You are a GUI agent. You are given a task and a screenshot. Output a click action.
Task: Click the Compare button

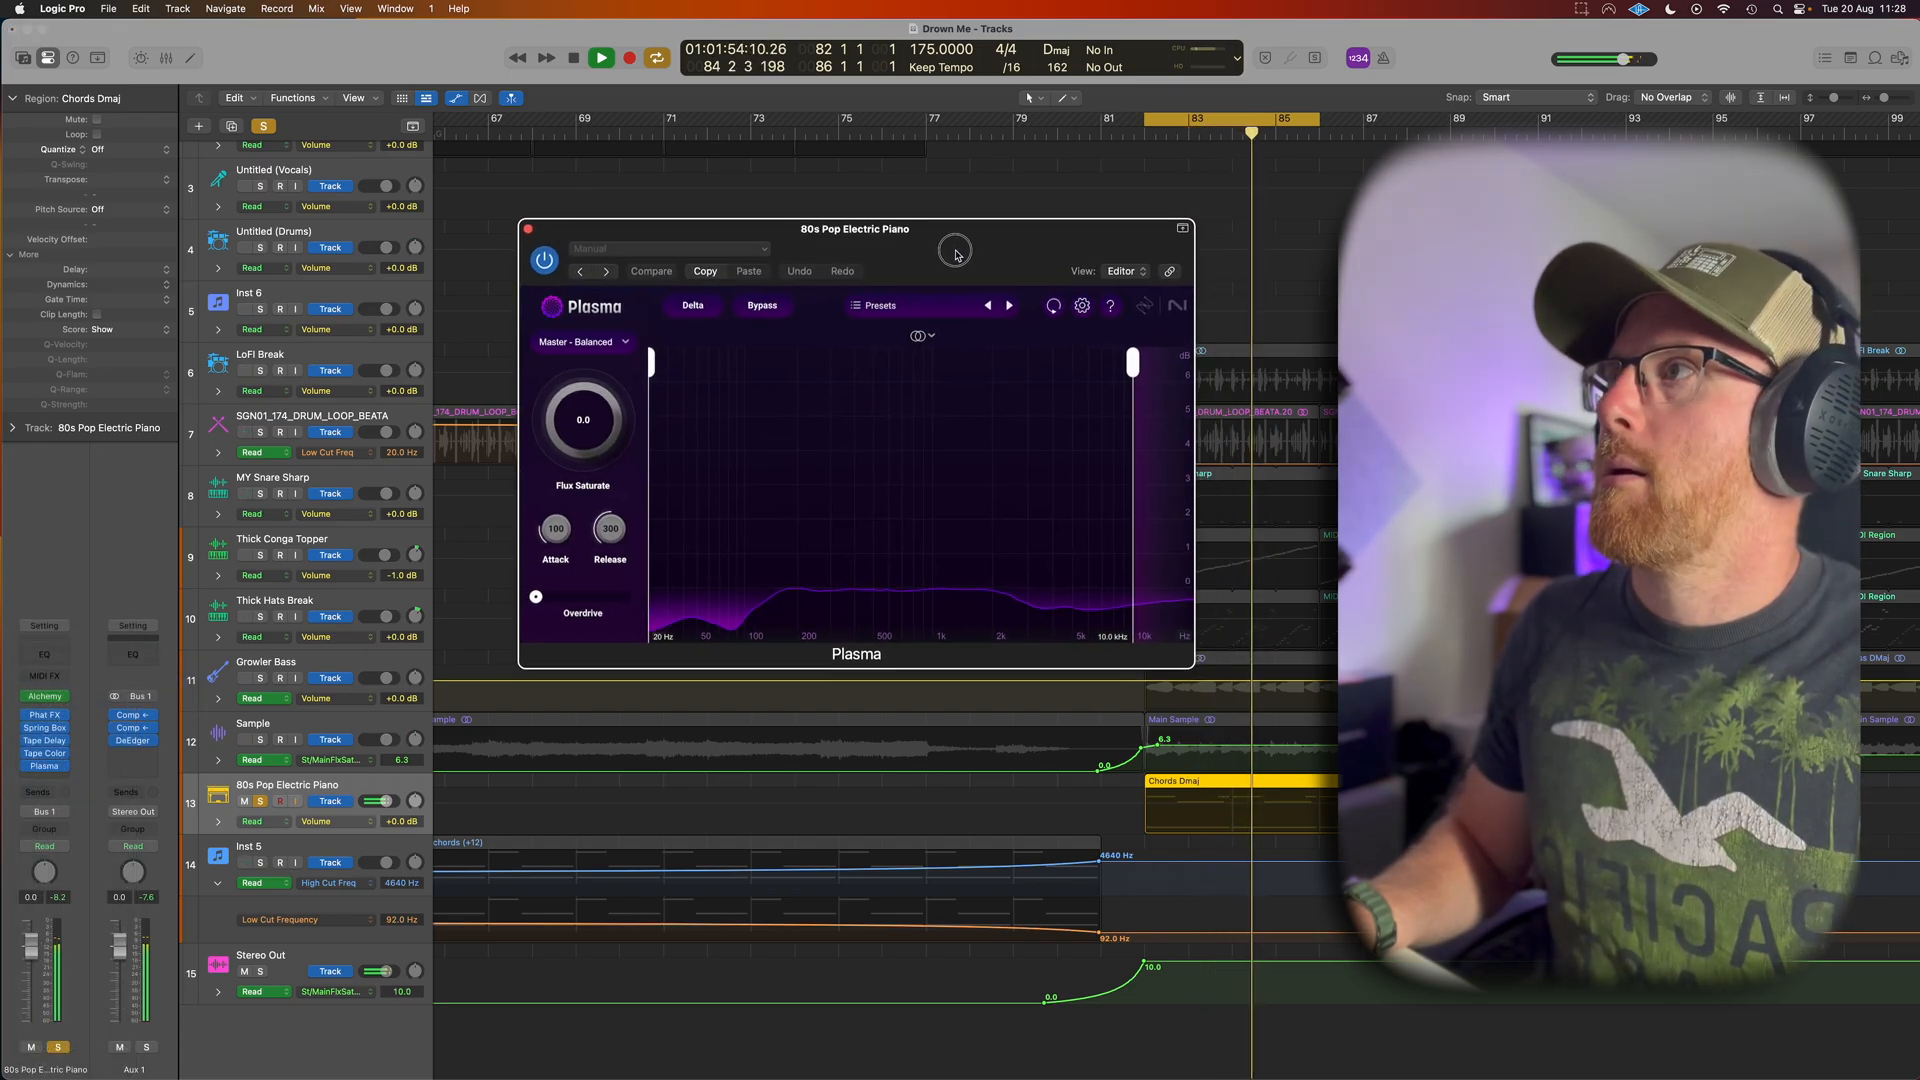pos(651,271)
